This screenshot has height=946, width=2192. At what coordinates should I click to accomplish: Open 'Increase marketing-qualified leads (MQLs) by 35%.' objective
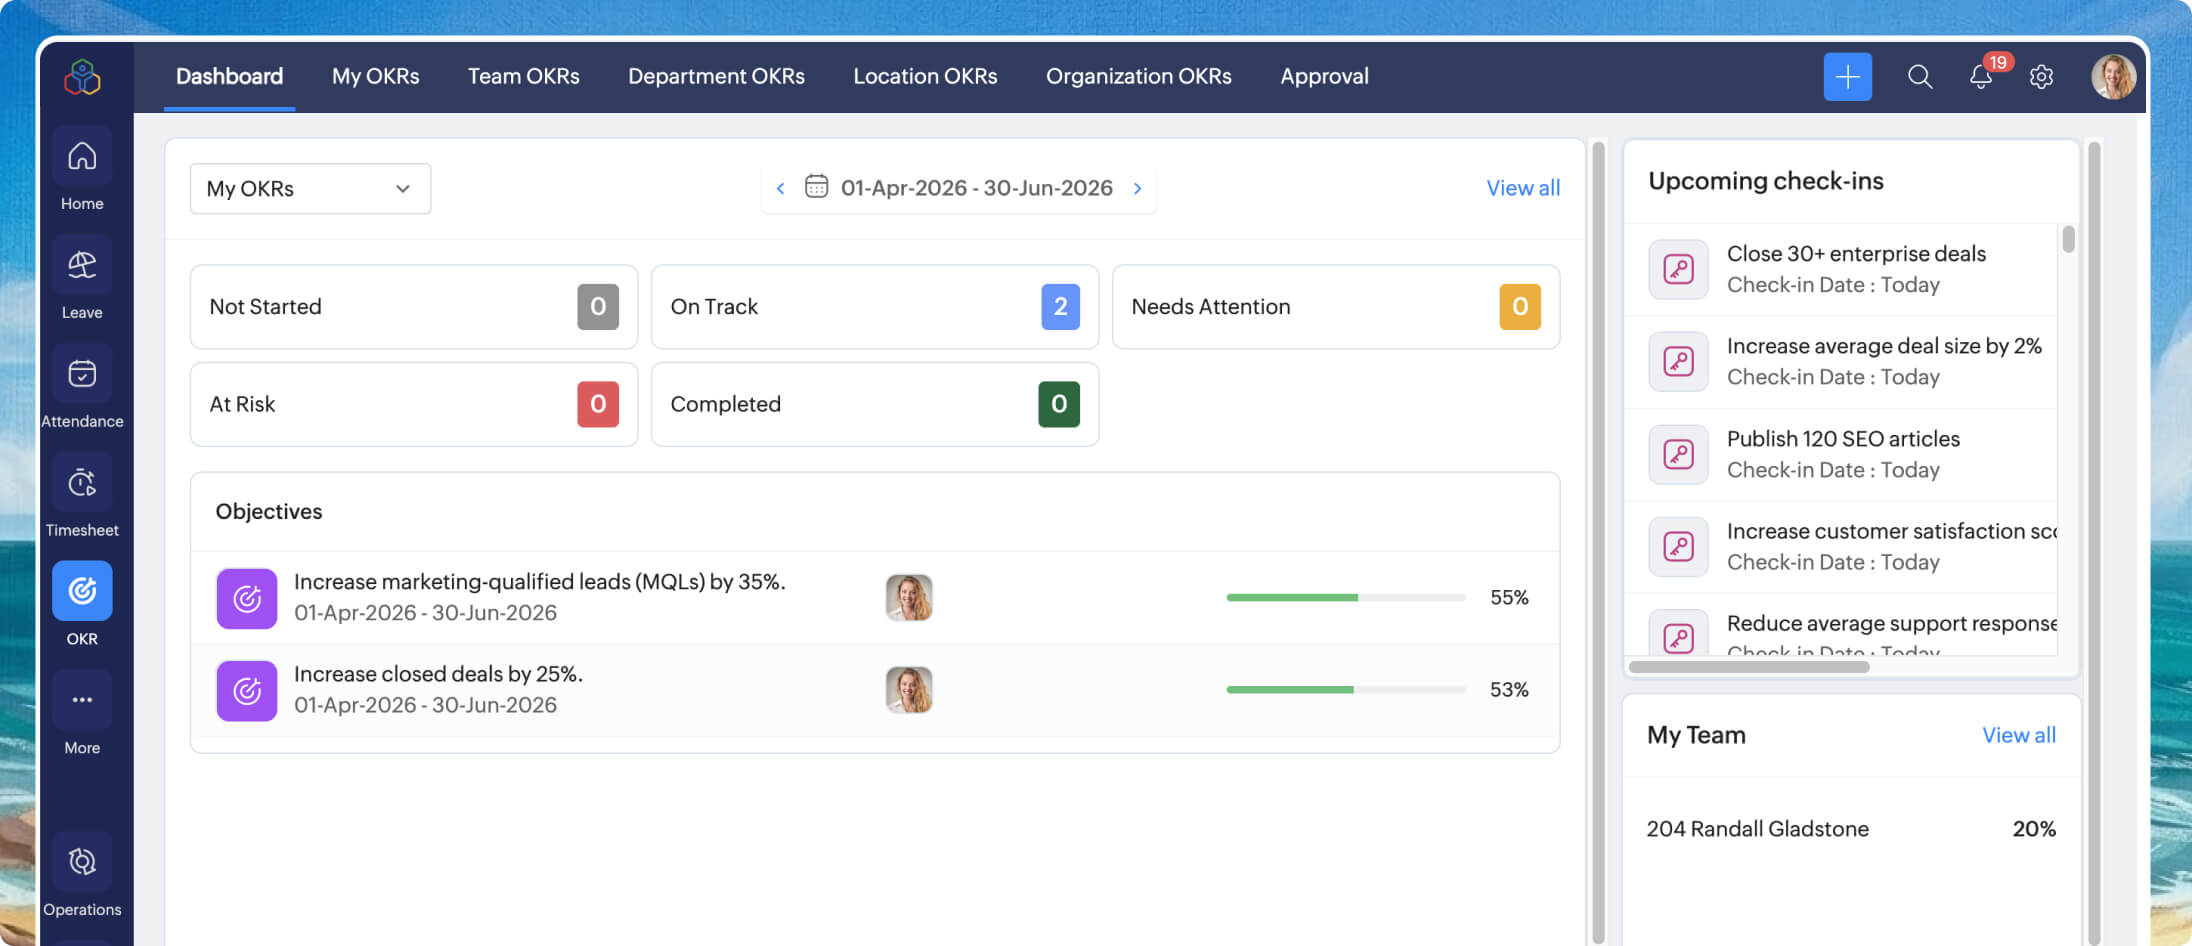tap(539, 581)
